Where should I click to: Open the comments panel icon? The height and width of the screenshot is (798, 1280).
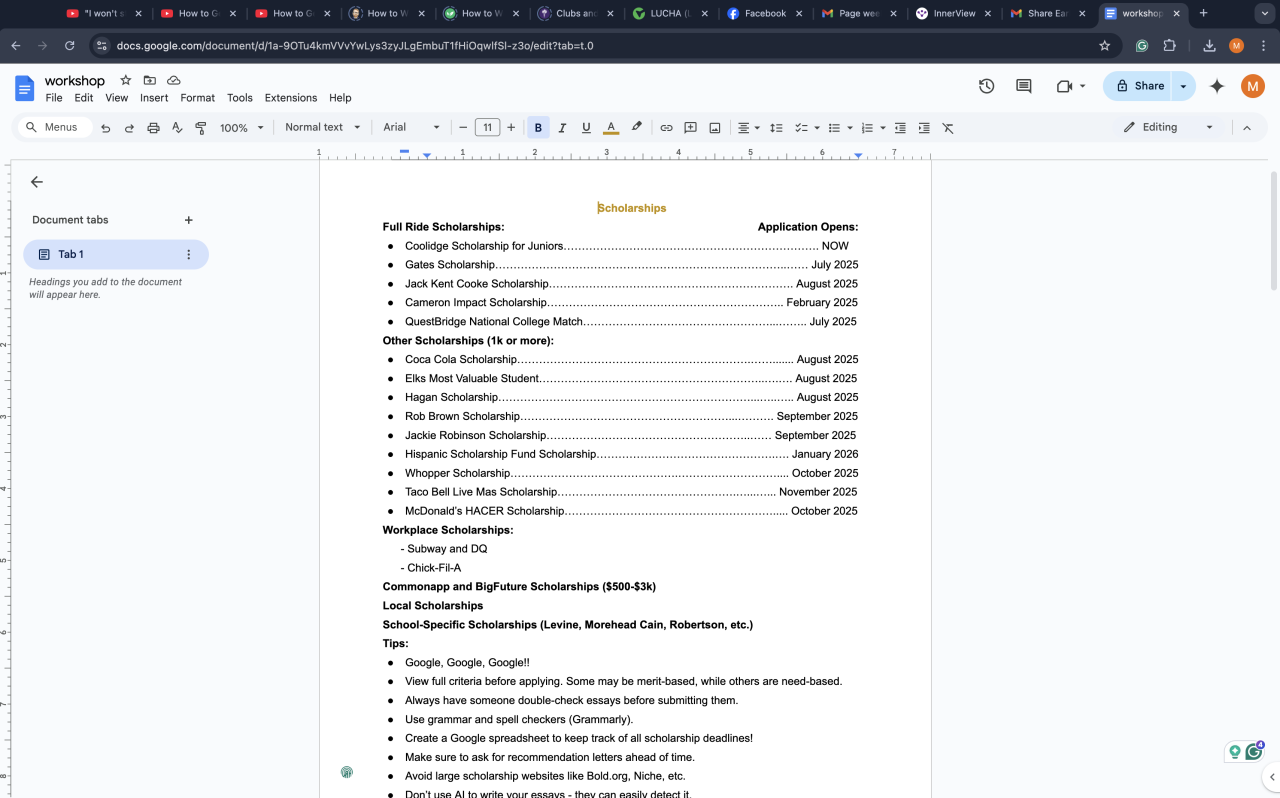click(1023, 86)
